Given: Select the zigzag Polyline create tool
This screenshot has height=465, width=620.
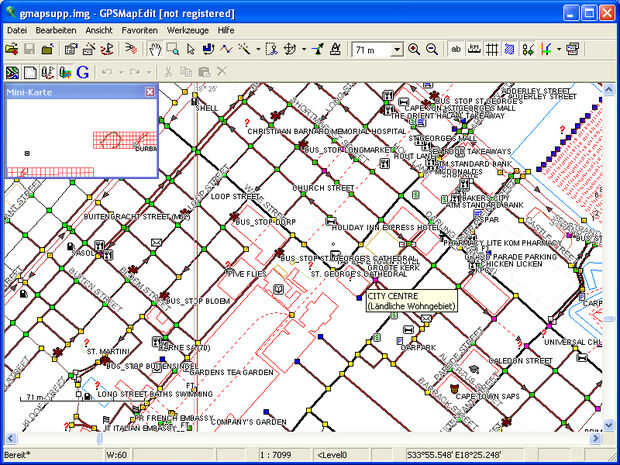Looking at the screenshot, I should (x=226, y=49).
